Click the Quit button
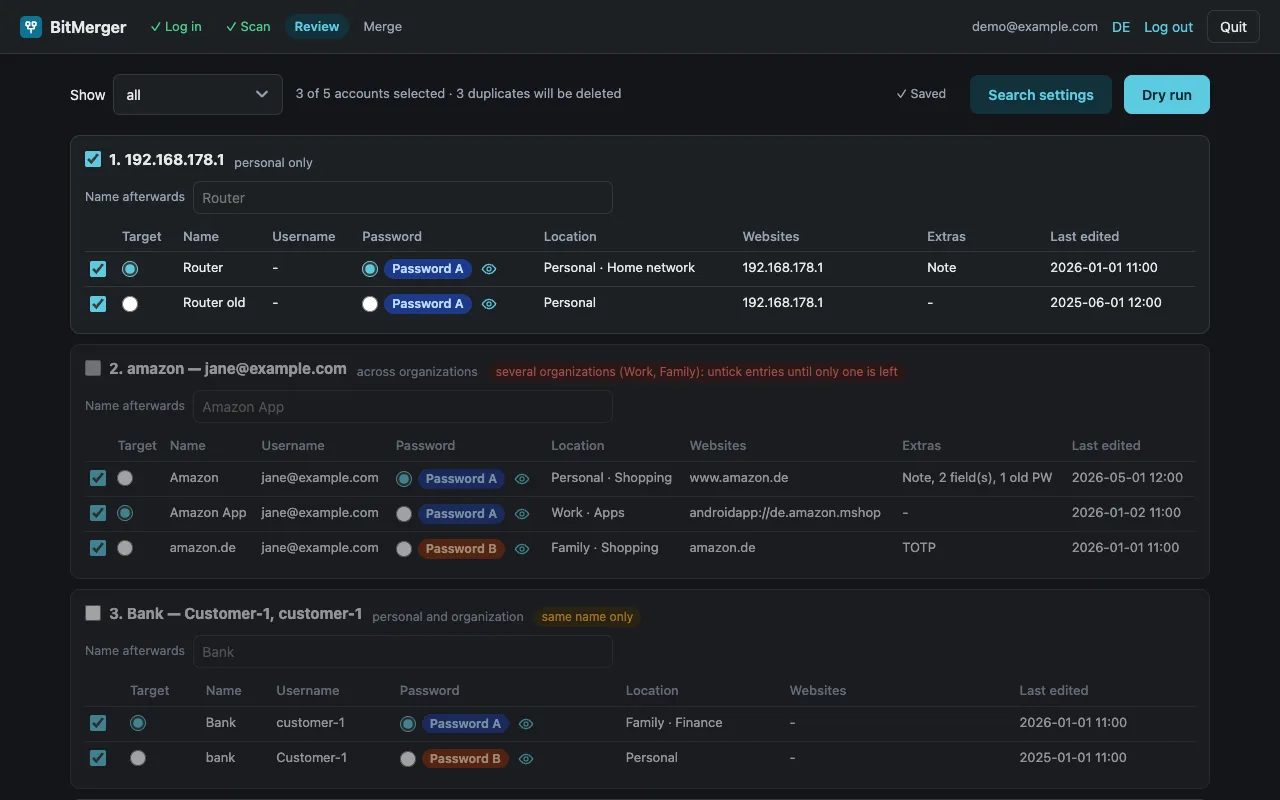This screenshot has width=1280, height=800. click(1233, 27)
